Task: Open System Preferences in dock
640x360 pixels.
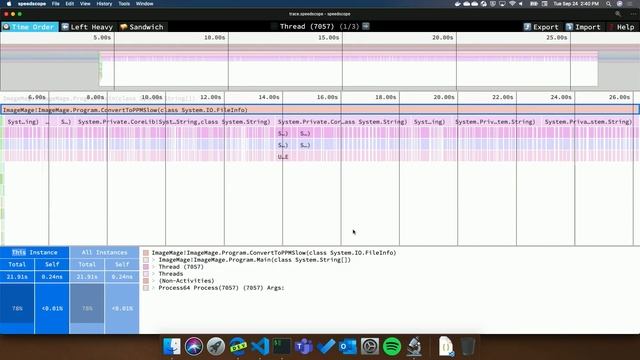Action: pyautogui.click(x=370, y=347)
